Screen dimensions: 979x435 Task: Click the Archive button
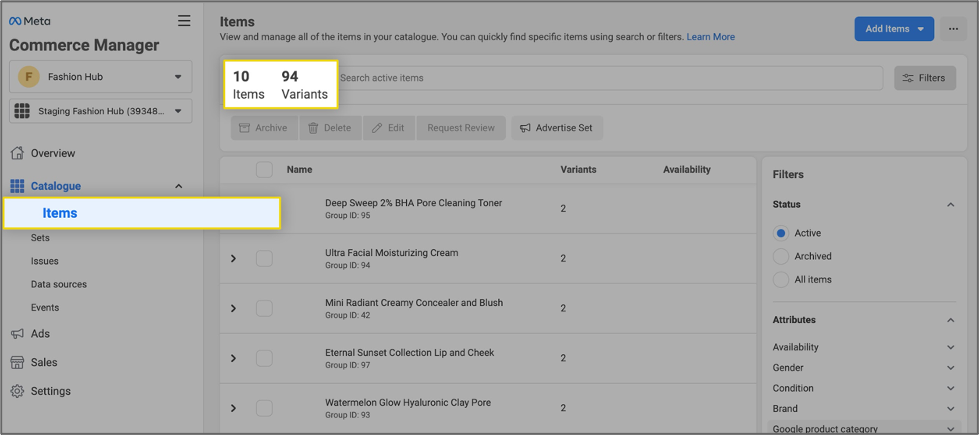click(265, 128)
